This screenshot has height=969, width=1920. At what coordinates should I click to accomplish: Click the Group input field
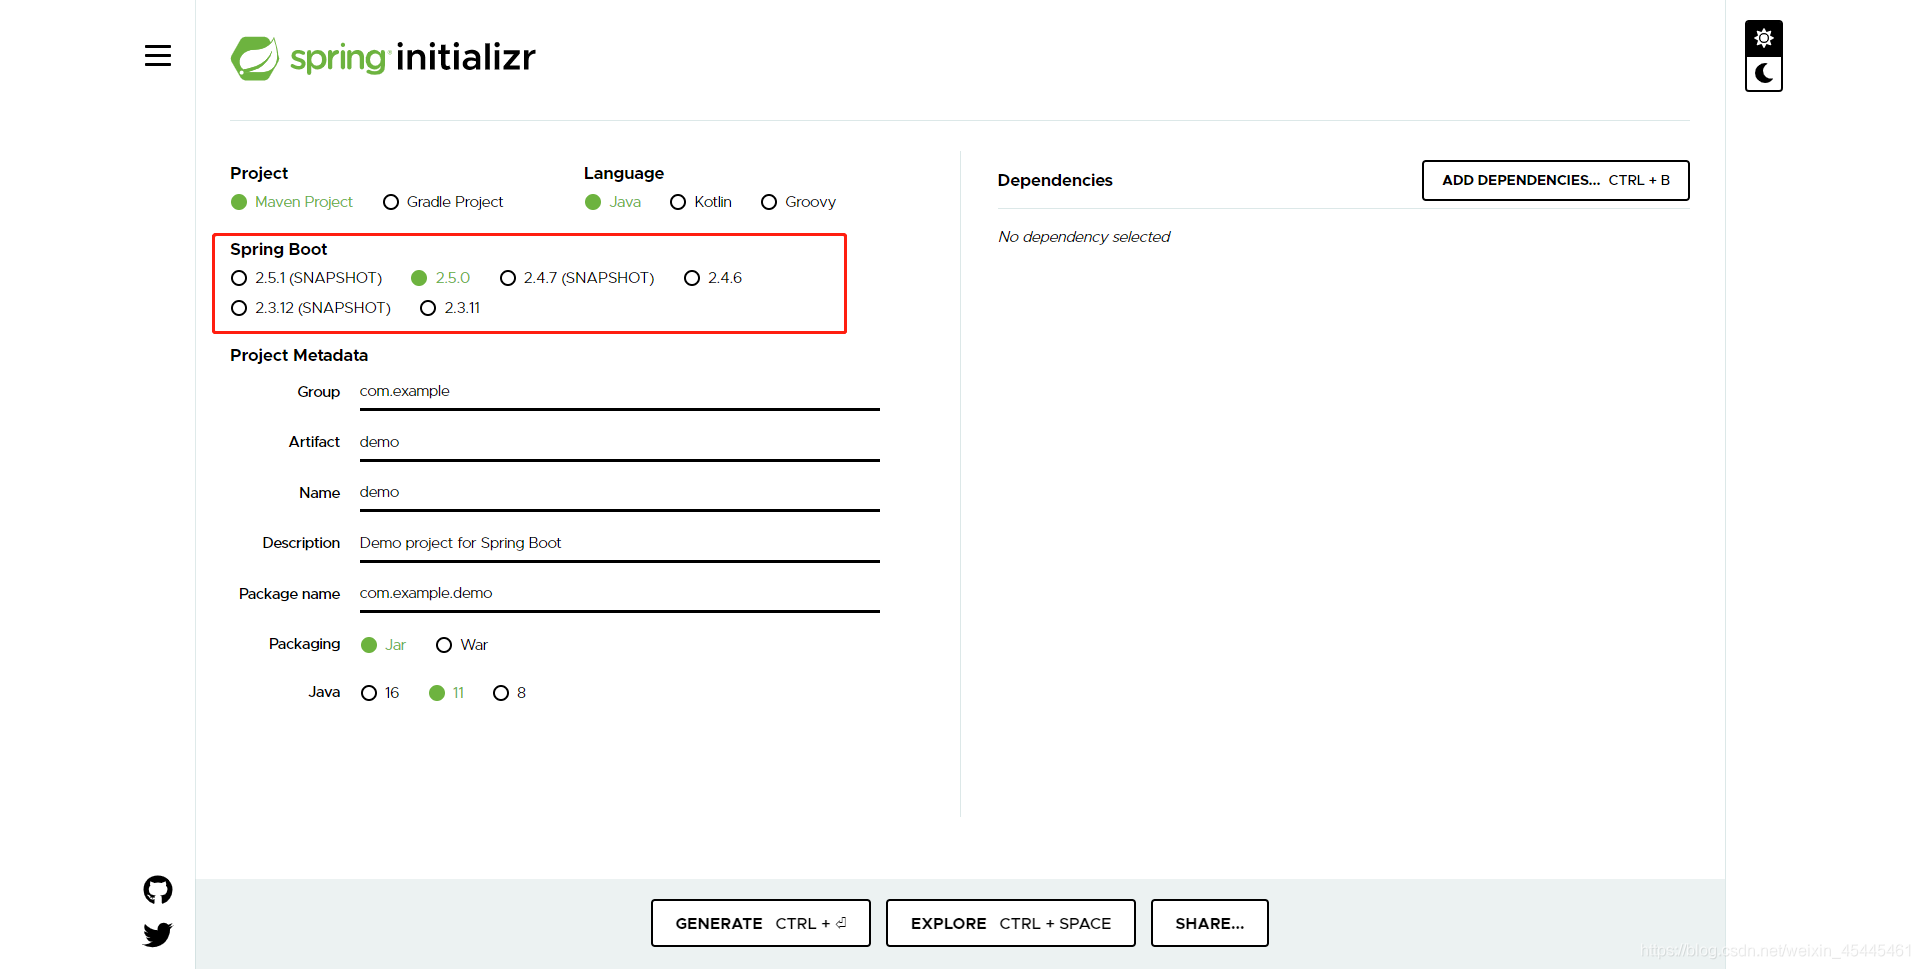click(620, 392)
